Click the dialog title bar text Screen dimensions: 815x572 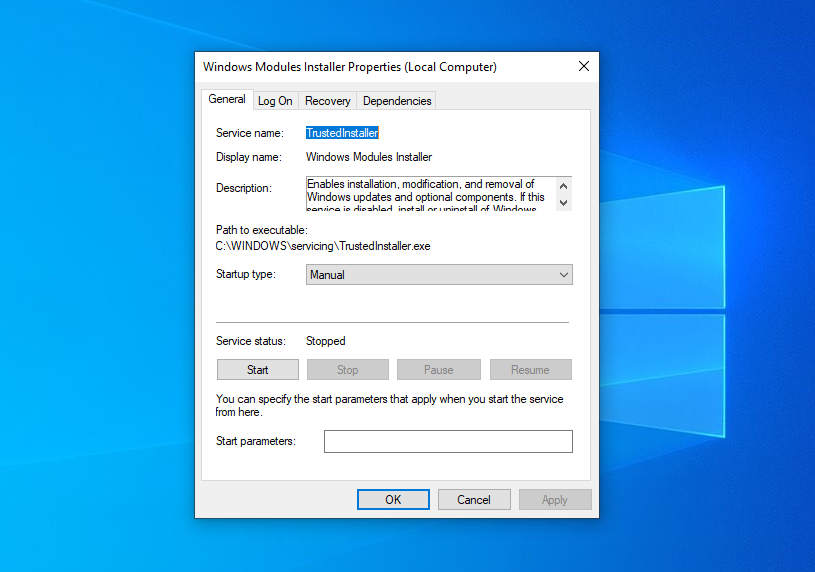click(350, 67)
